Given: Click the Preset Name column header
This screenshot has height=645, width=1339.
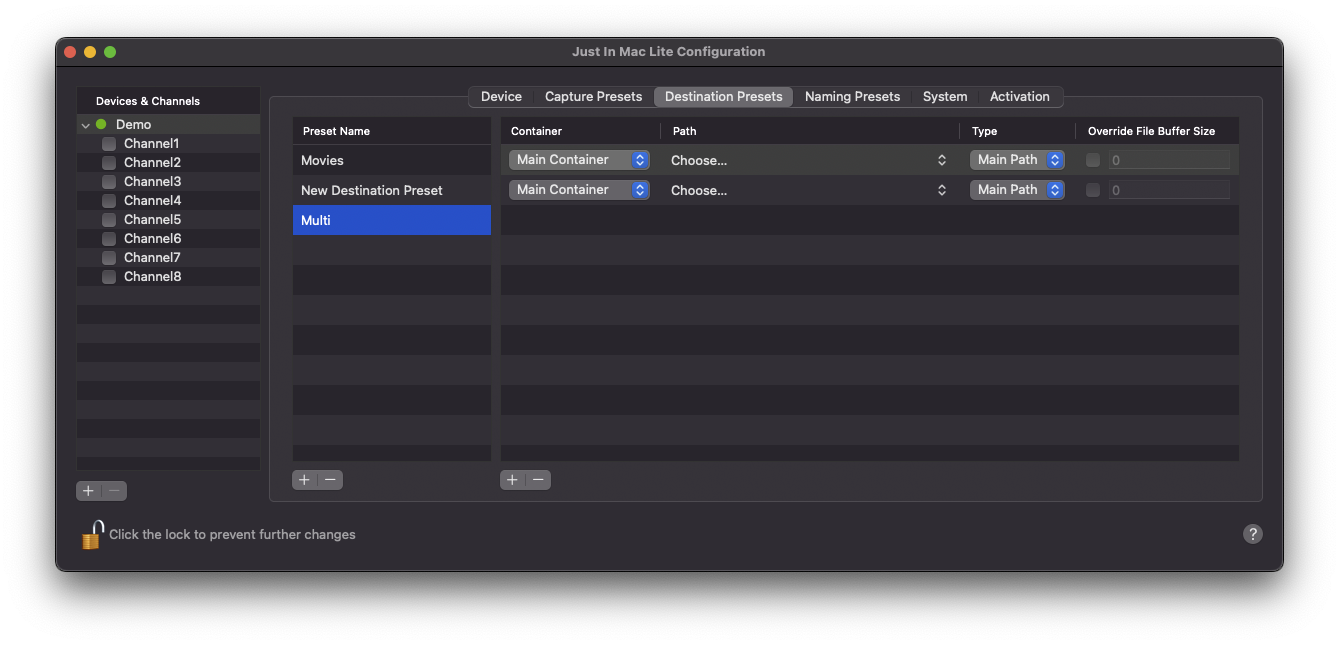Looking at the screenshot, I should [392, 131].
